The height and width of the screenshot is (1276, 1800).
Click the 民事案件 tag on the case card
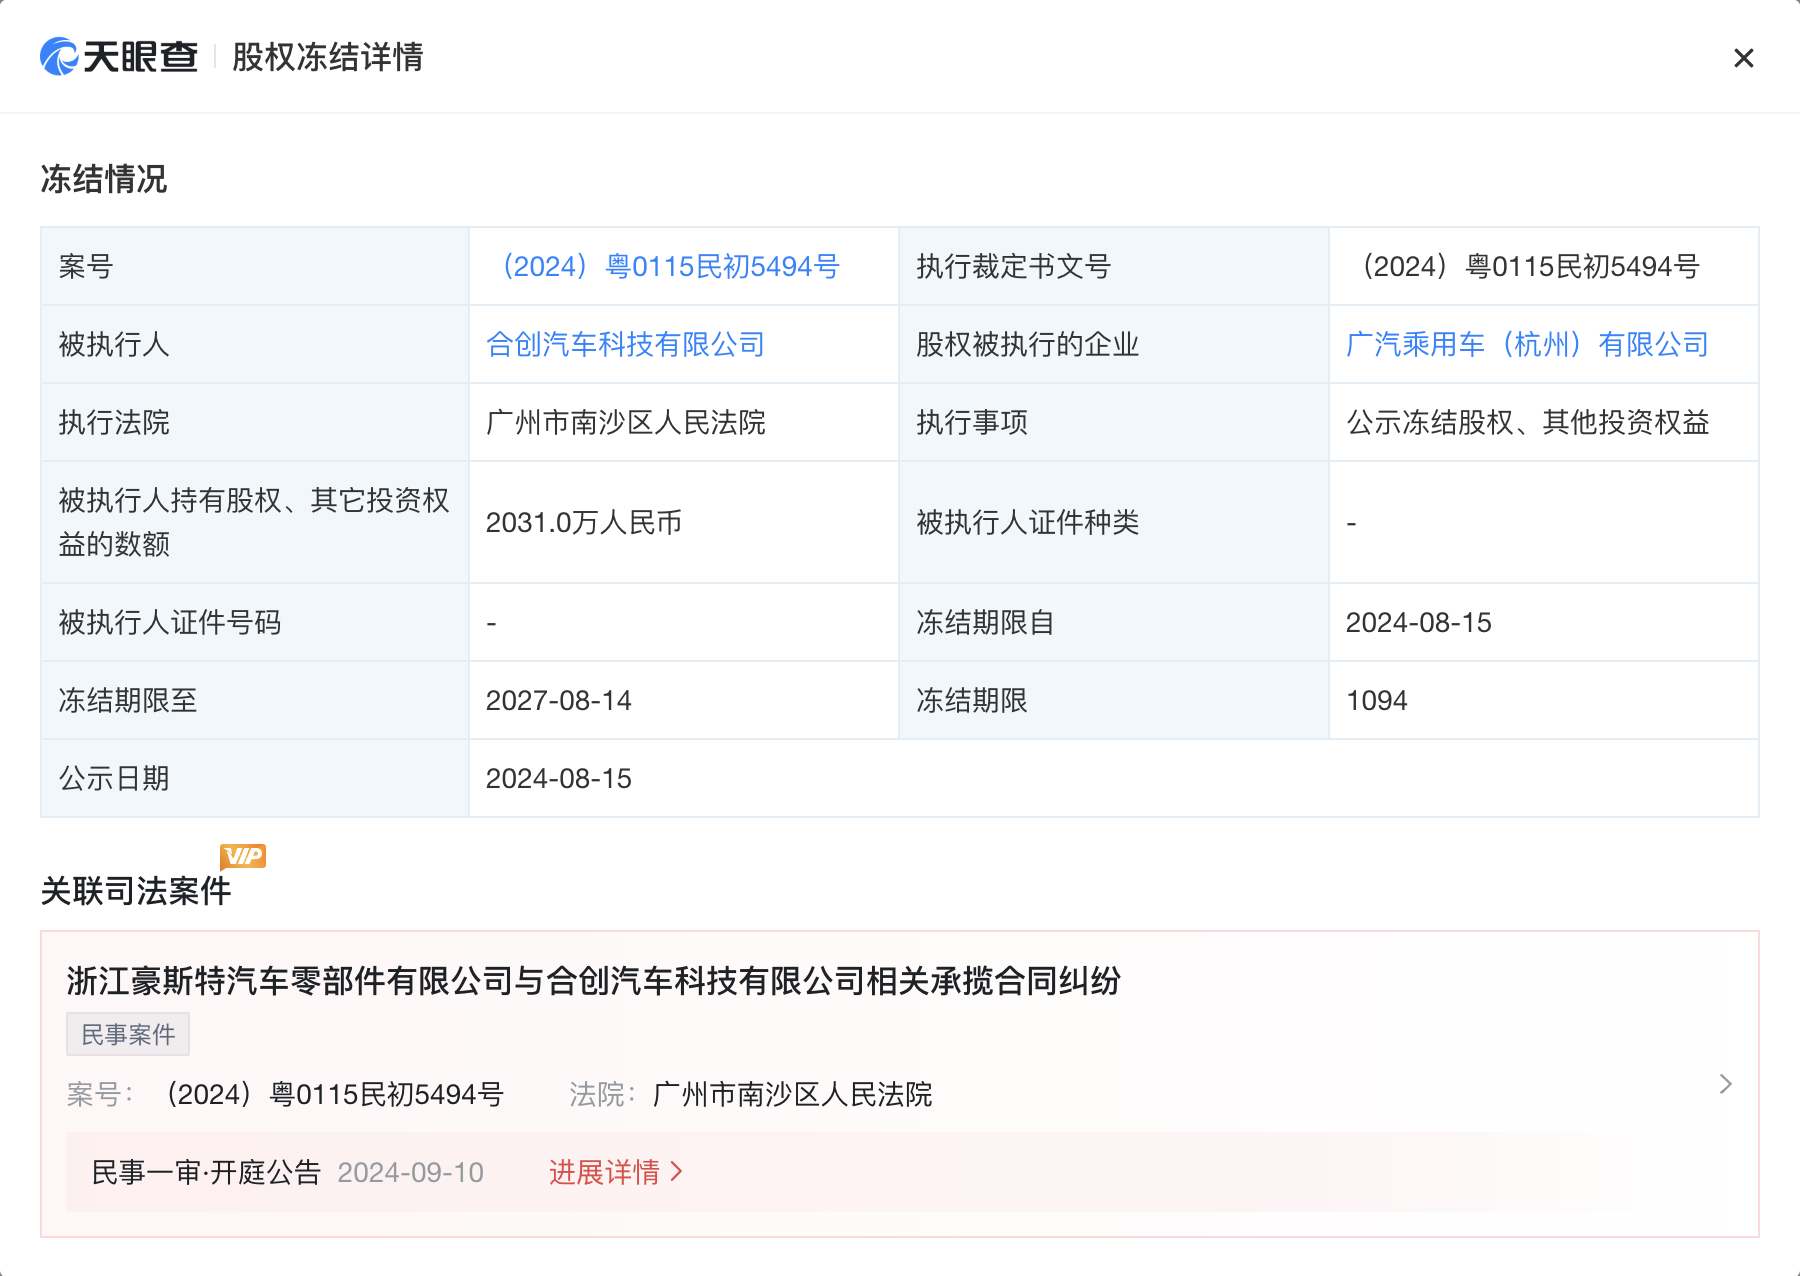click(x=128, y=1035)
